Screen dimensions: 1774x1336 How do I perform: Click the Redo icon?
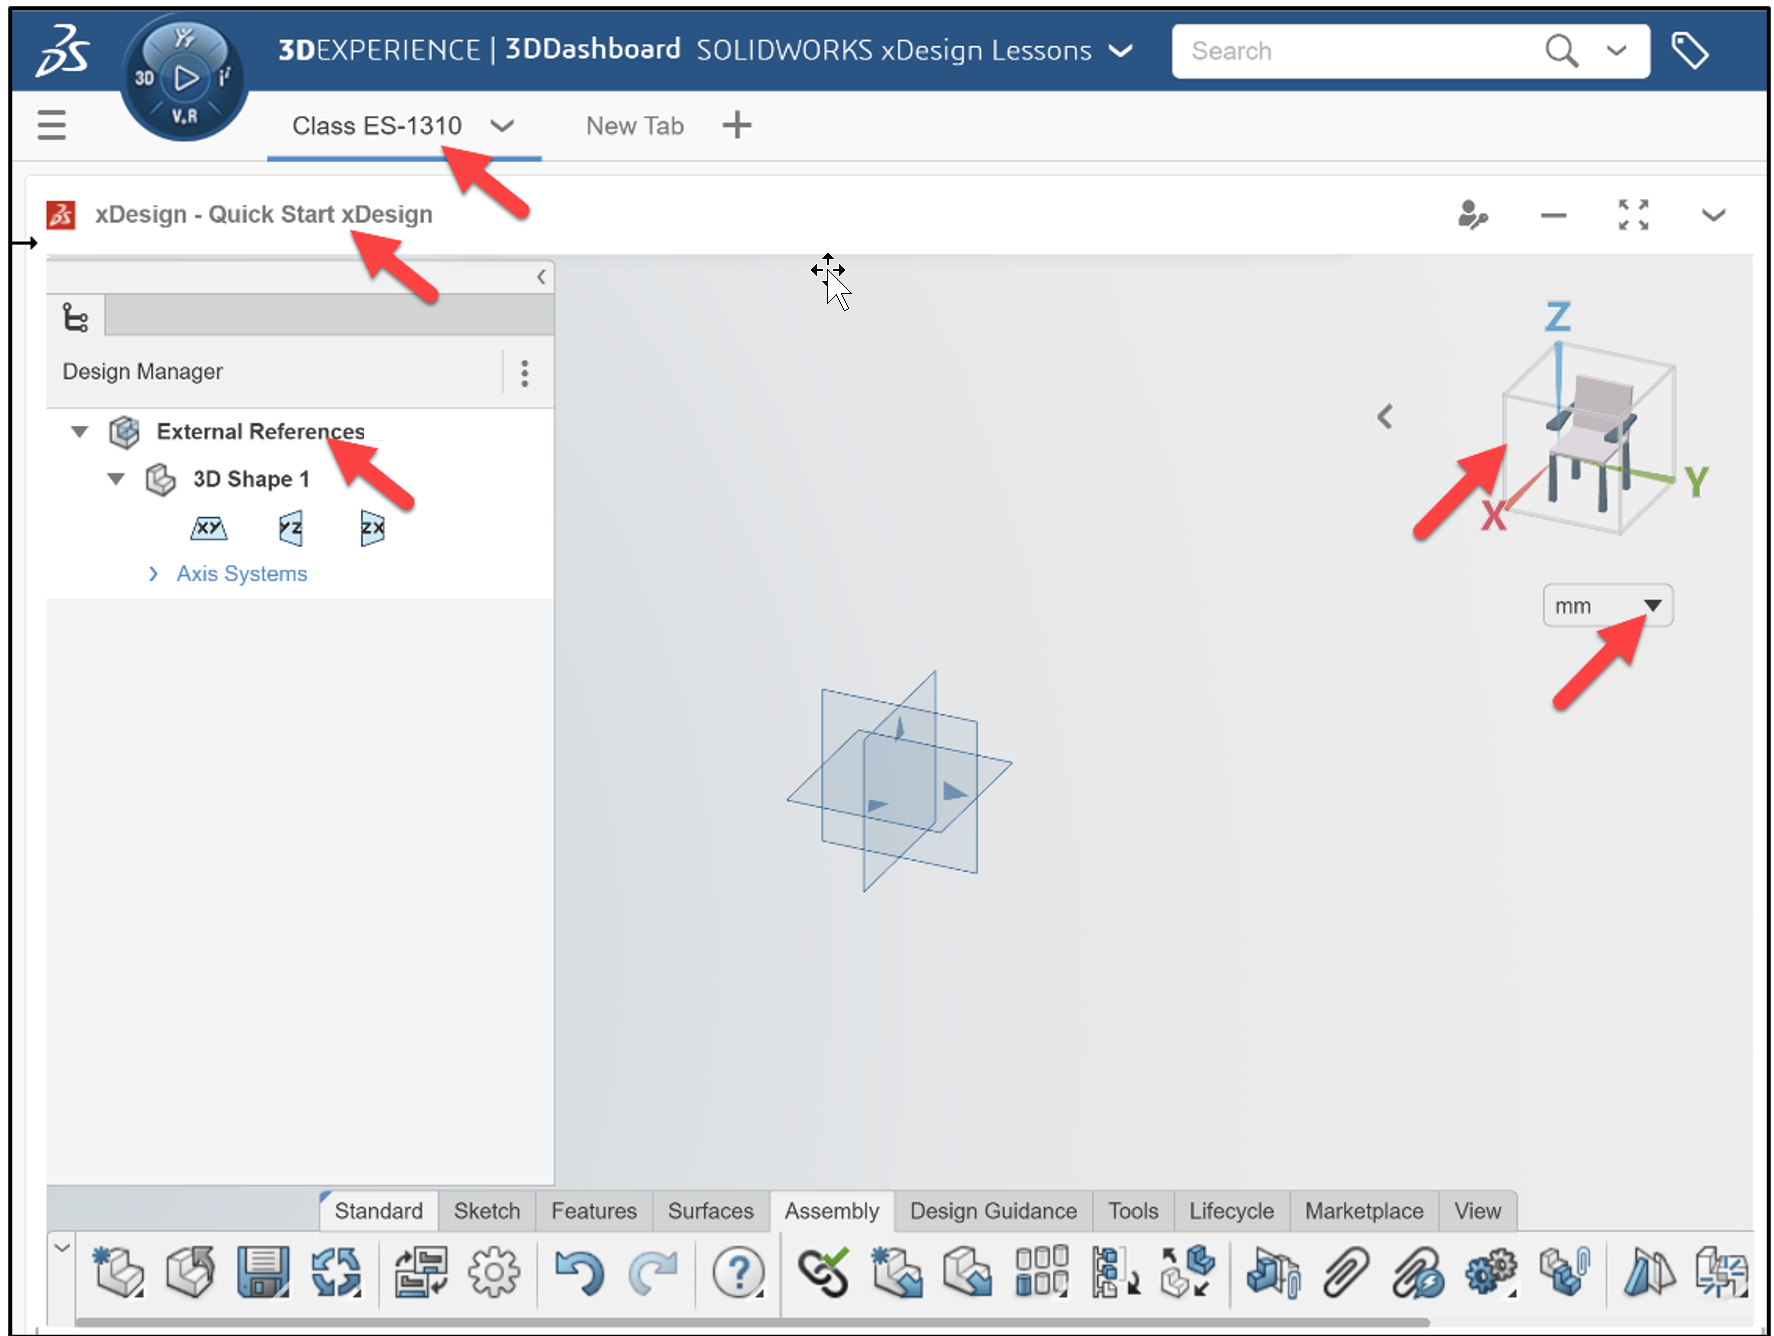[x=656, y=1273]
